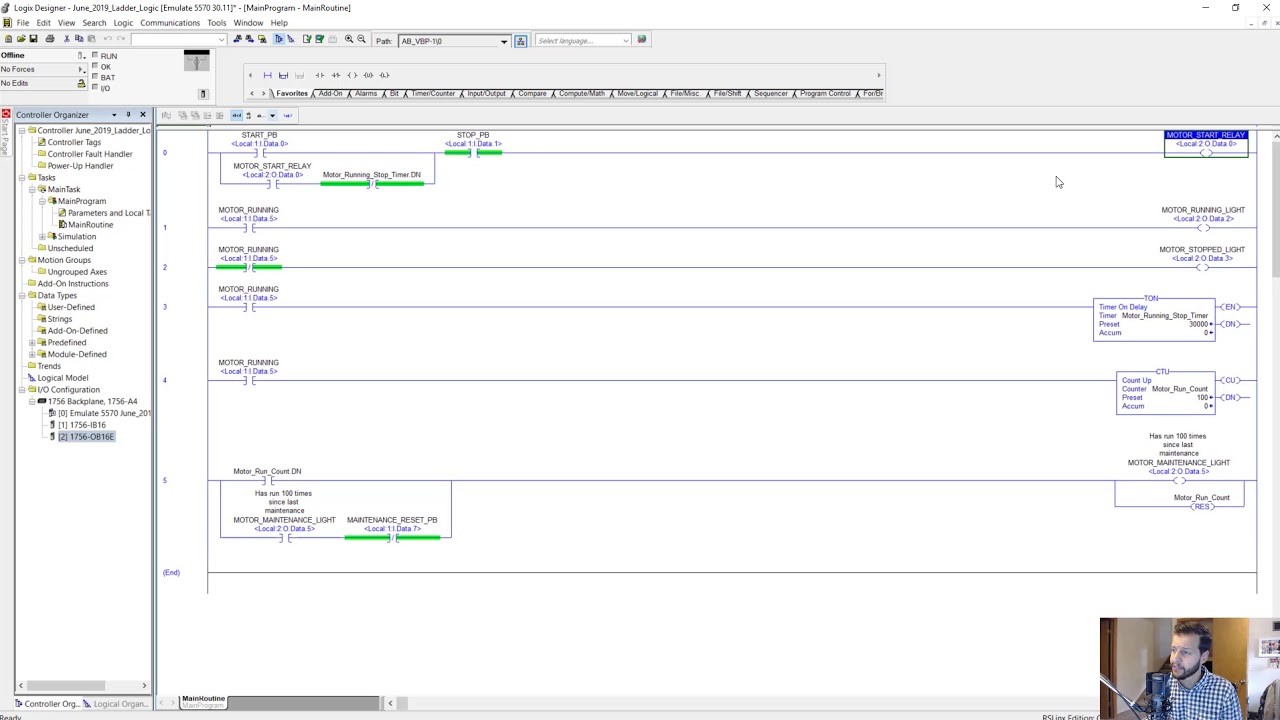Image resolution: width=1280 pixels, height=720 pixels.
Task: Select Controller Tags in the organizer
Action: pyautogui.click(x=73, y=142)
